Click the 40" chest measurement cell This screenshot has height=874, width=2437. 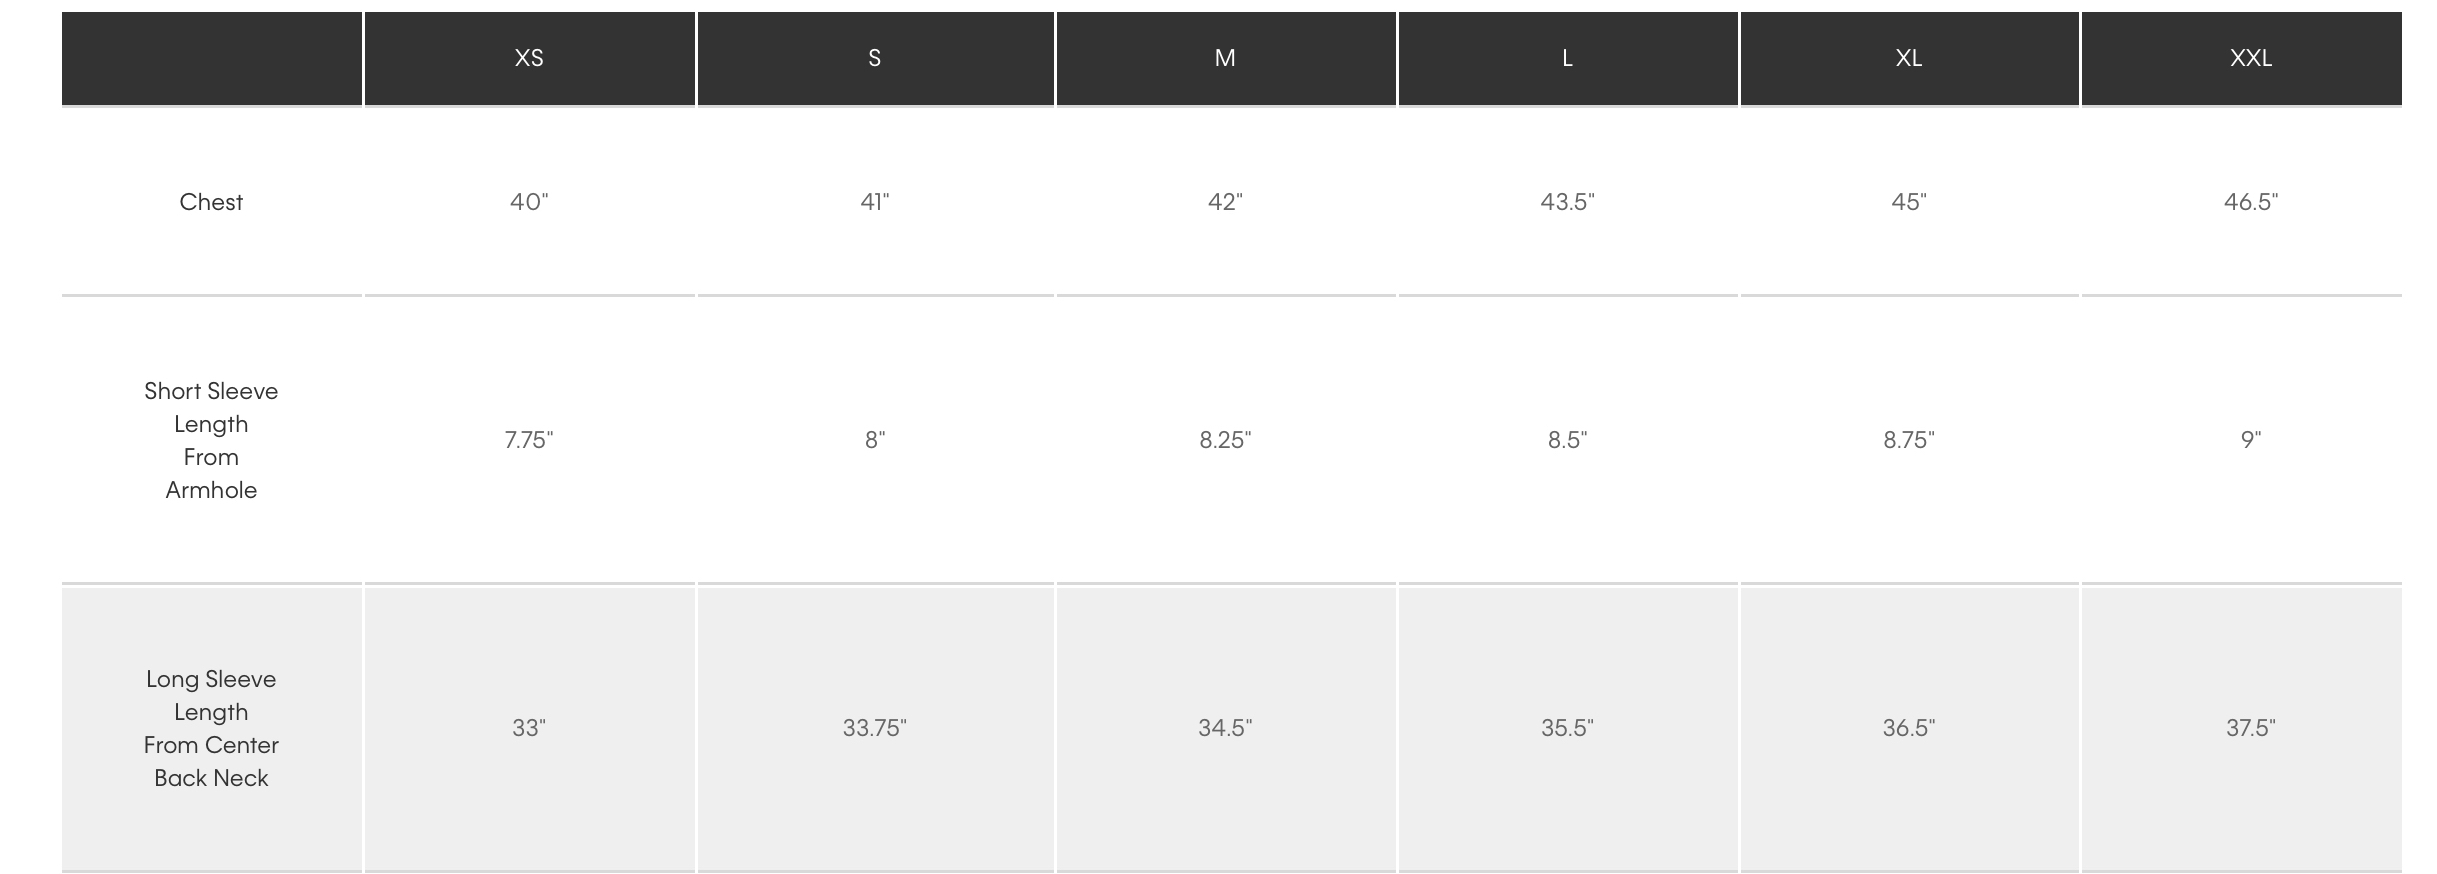[x=529, y=202]
